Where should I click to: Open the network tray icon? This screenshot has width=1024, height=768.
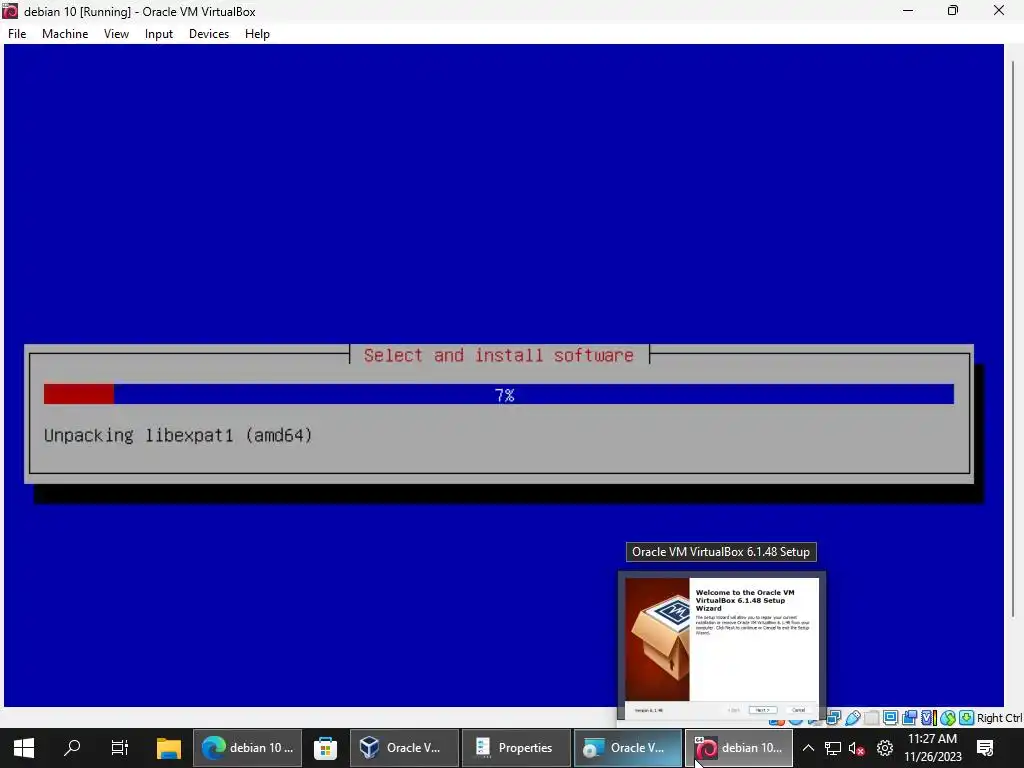coord(833,748)
